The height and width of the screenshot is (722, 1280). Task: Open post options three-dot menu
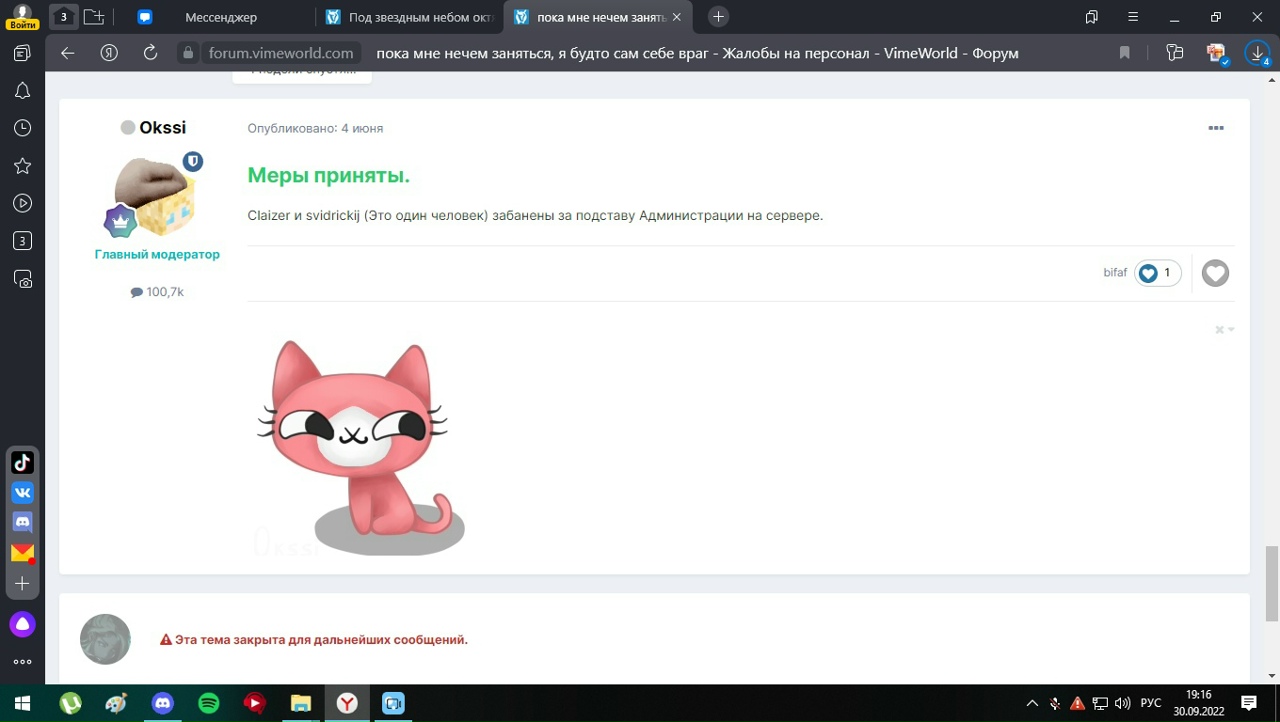pos(1216,128)
